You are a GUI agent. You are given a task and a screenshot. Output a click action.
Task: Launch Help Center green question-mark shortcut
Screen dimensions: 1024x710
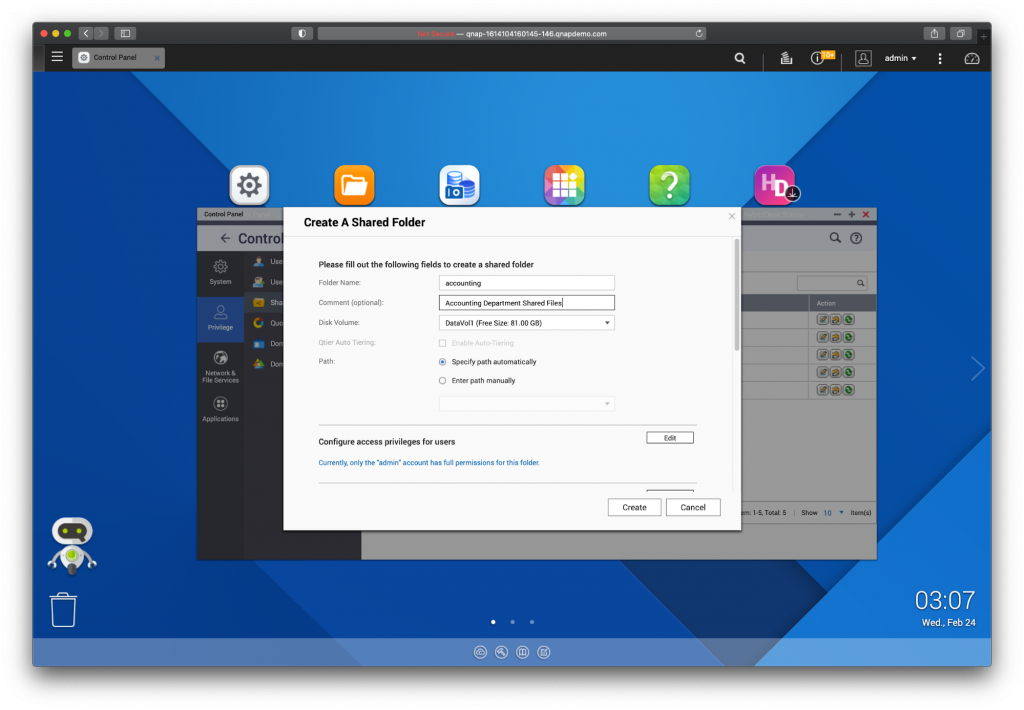(x=669, y=185)
